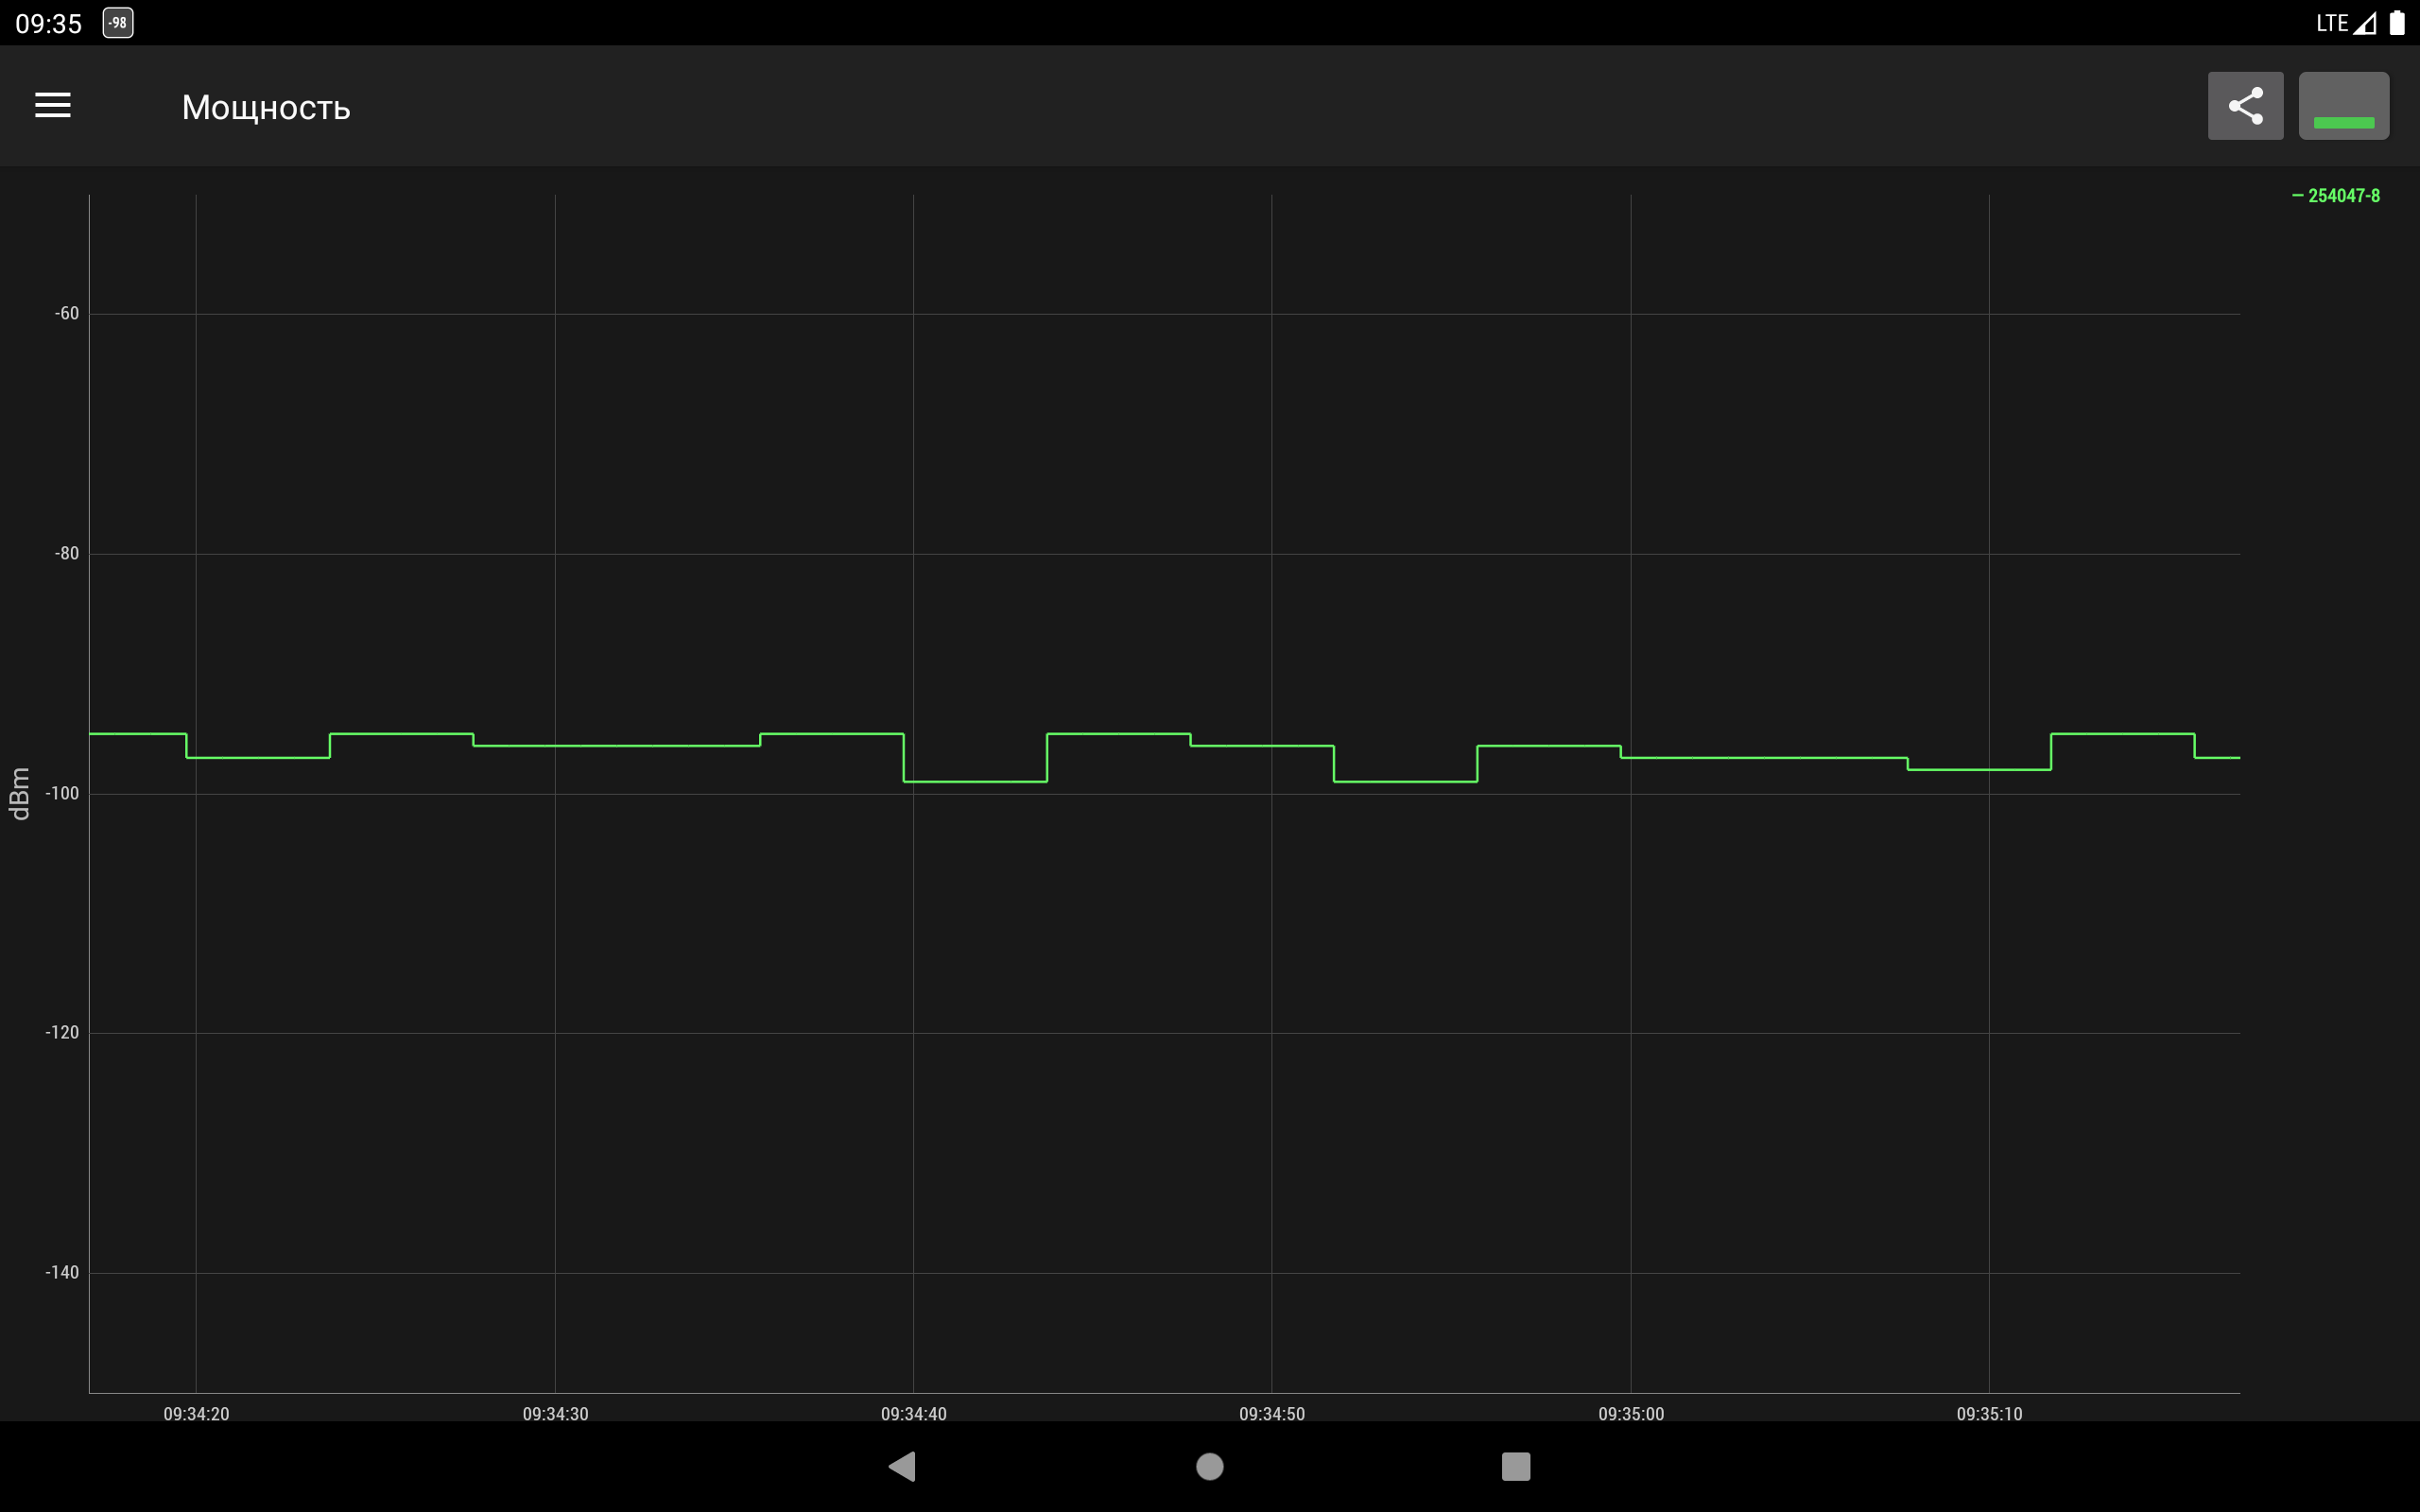
Task: Tap the Android recent apps square button
Action: pyautogui.click(x=1516, y=1466)
